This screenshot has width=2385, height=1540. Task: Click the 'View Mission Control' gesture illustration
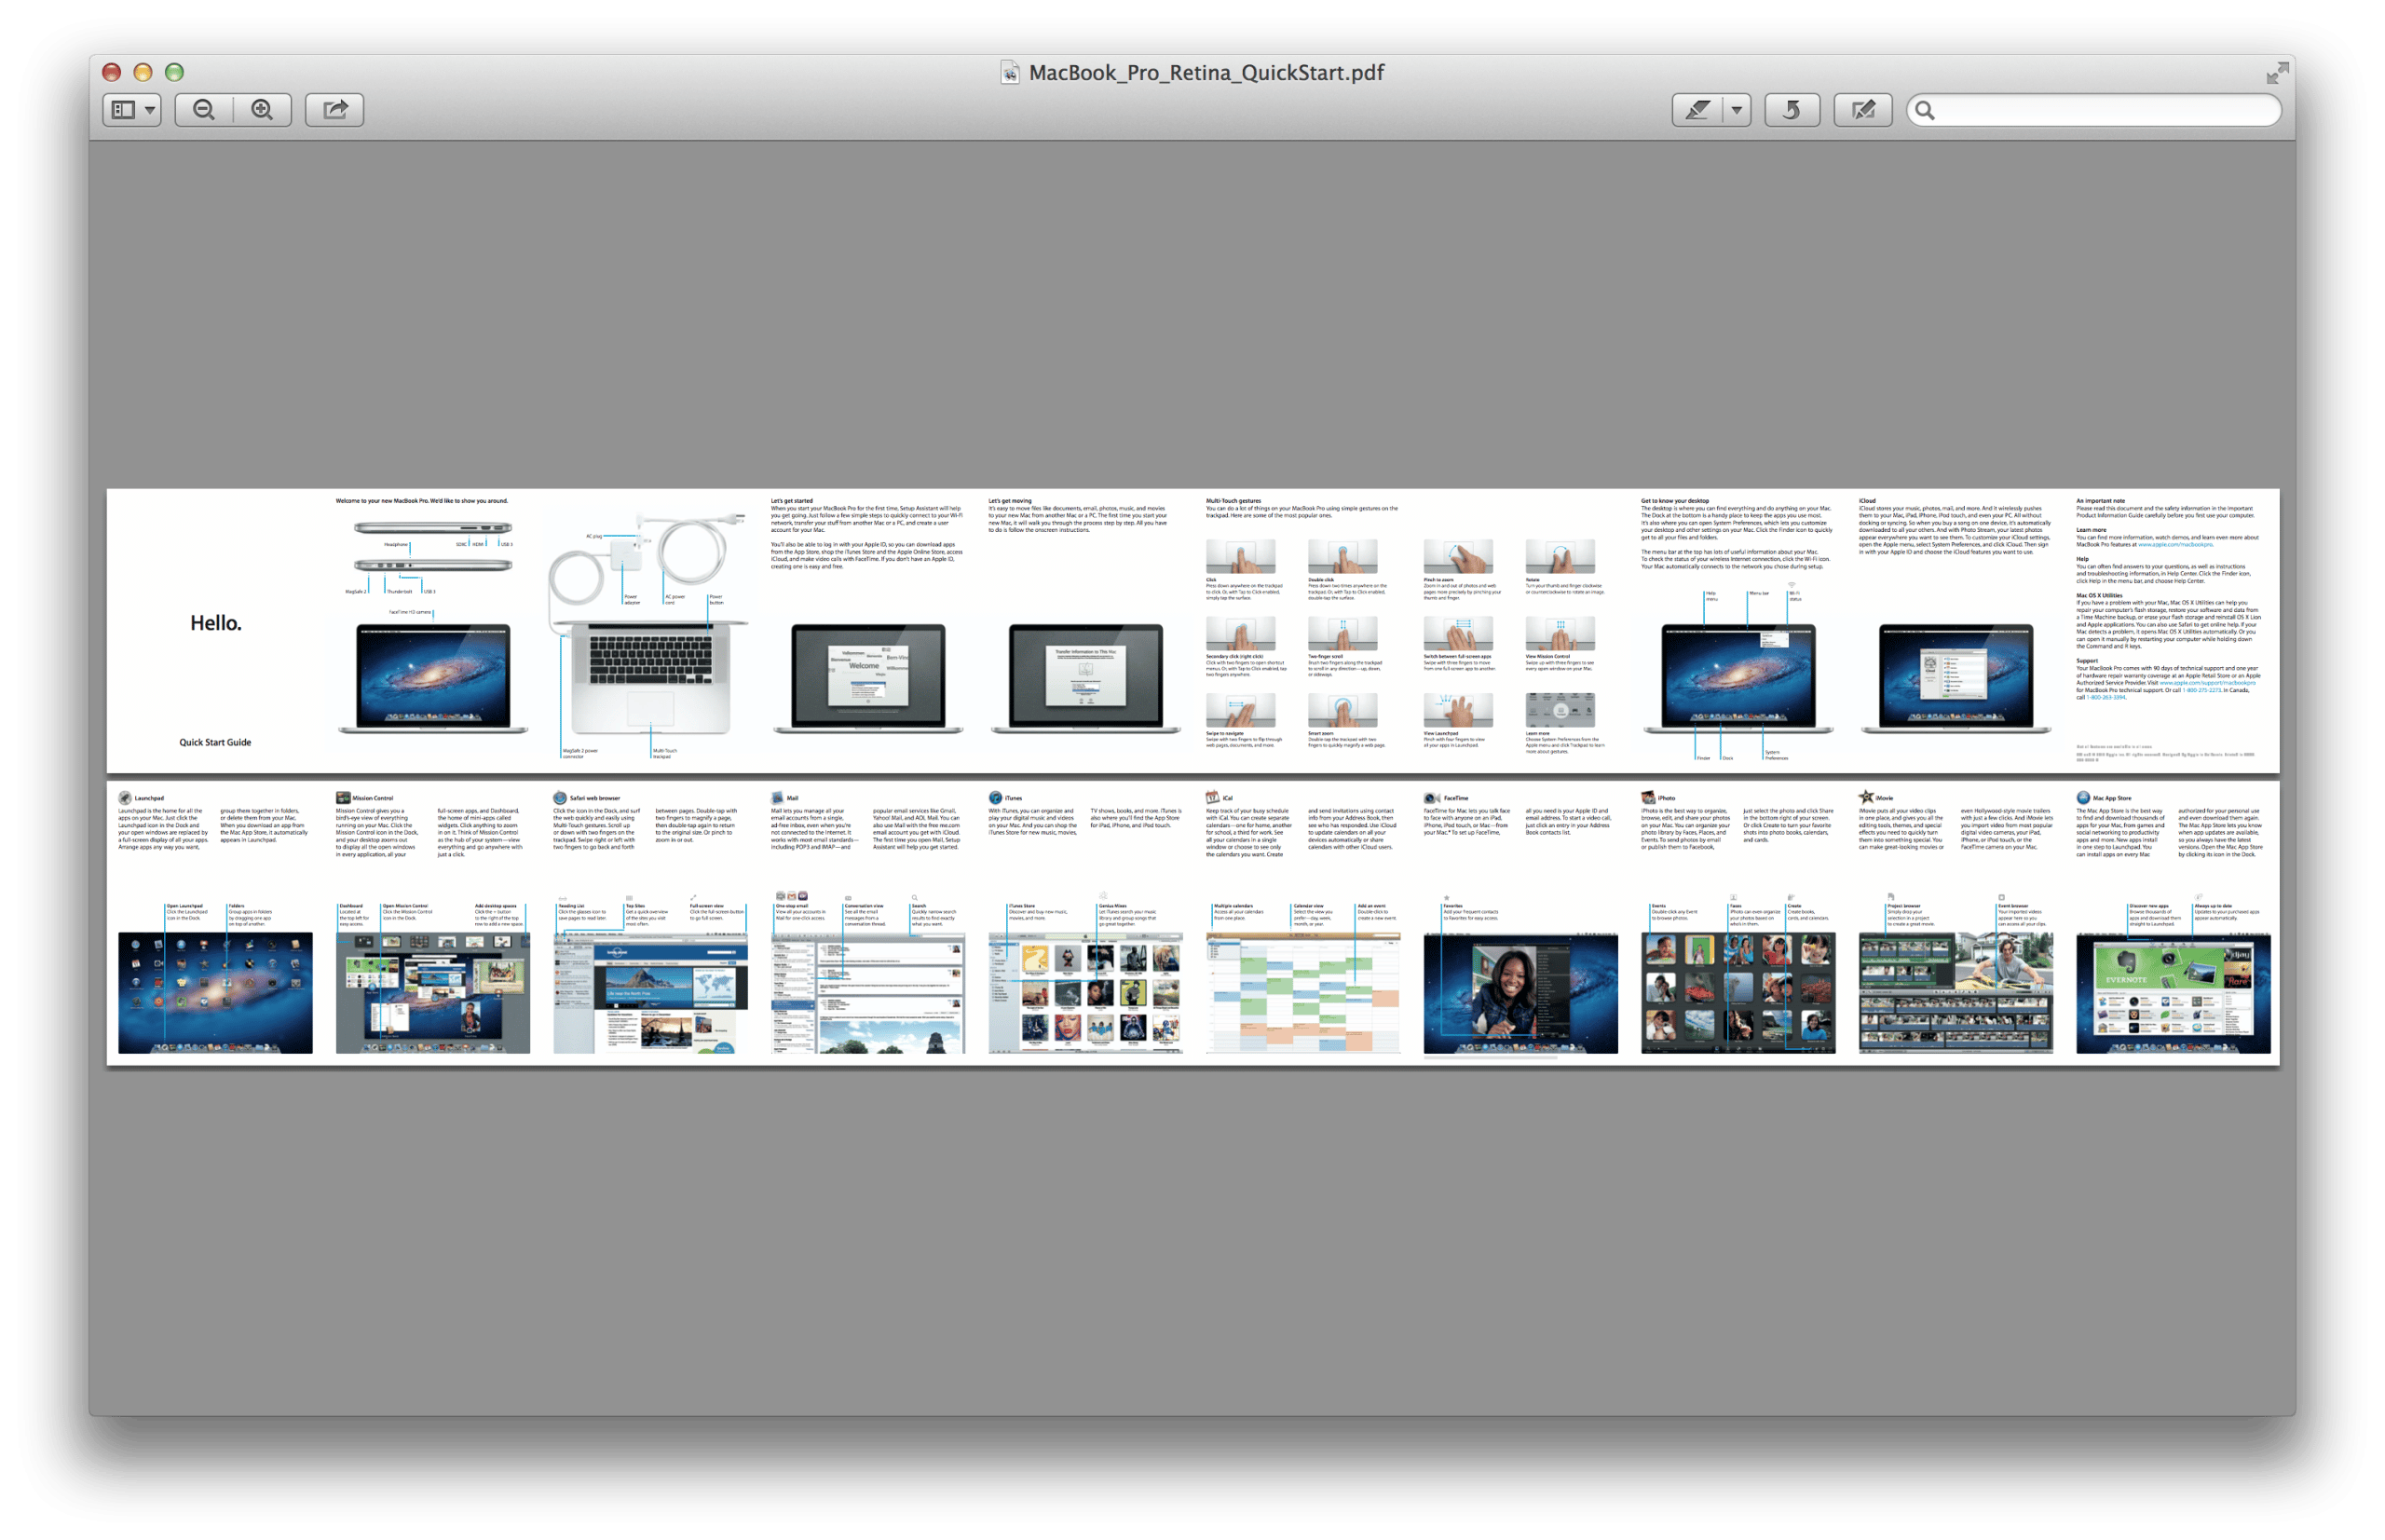(1560, 633)
